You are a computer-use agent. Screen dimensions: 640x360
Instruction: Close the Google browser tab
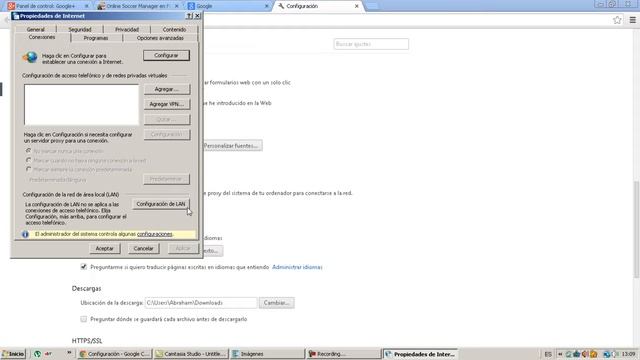(267, 6)
